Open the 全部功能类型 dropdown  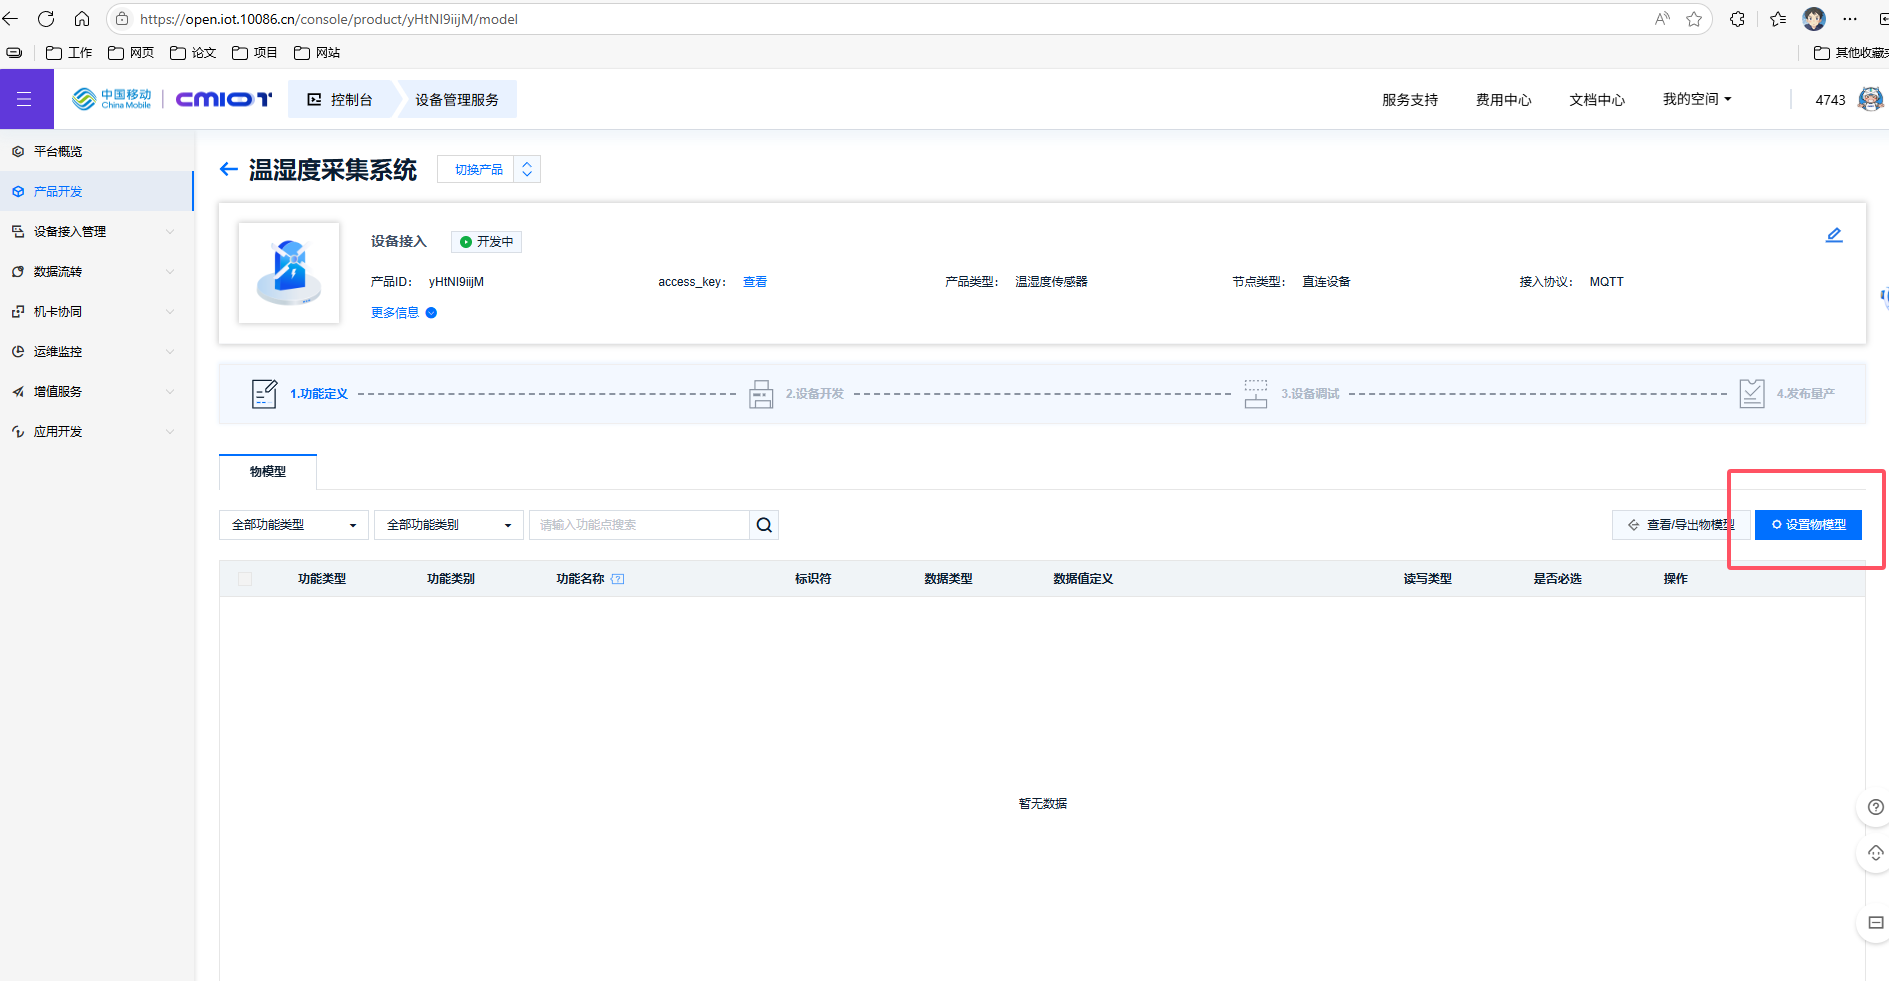coord(293,525)
